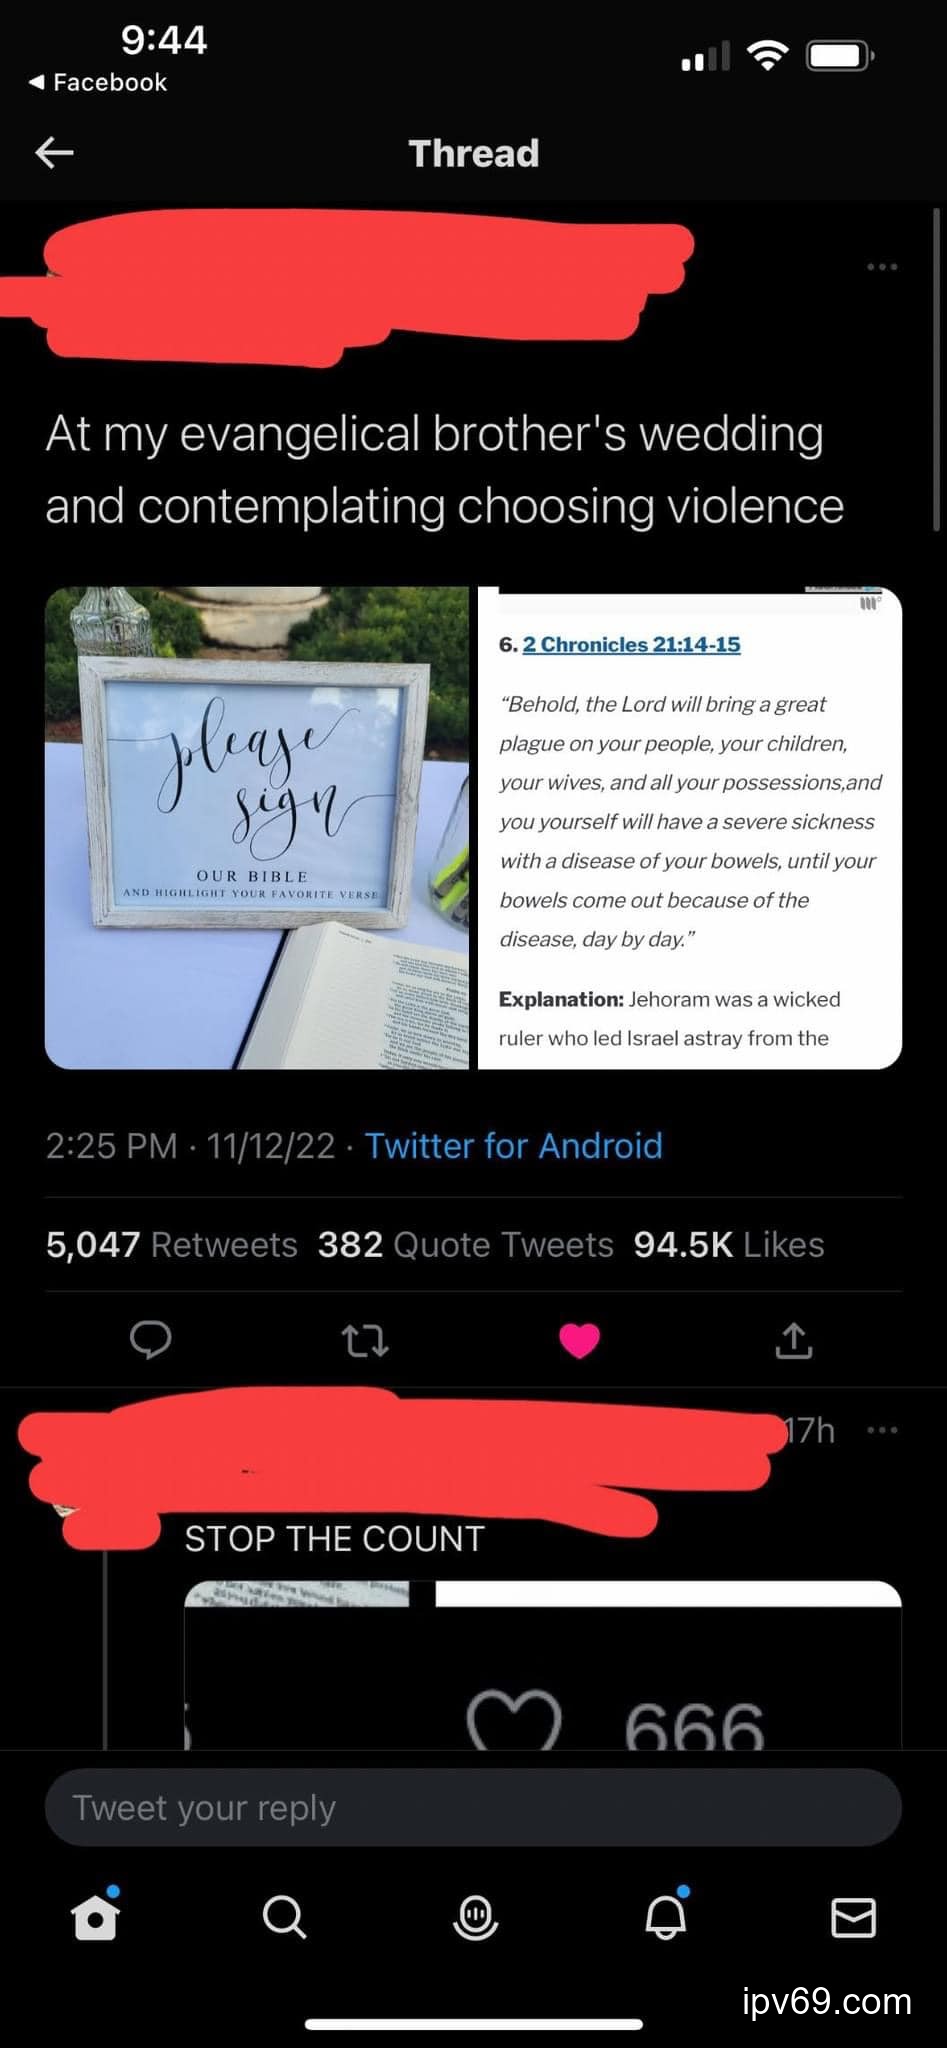Open the Notifications bell icon
This screenshot has height=2048, width=947.
(666, 1915)
